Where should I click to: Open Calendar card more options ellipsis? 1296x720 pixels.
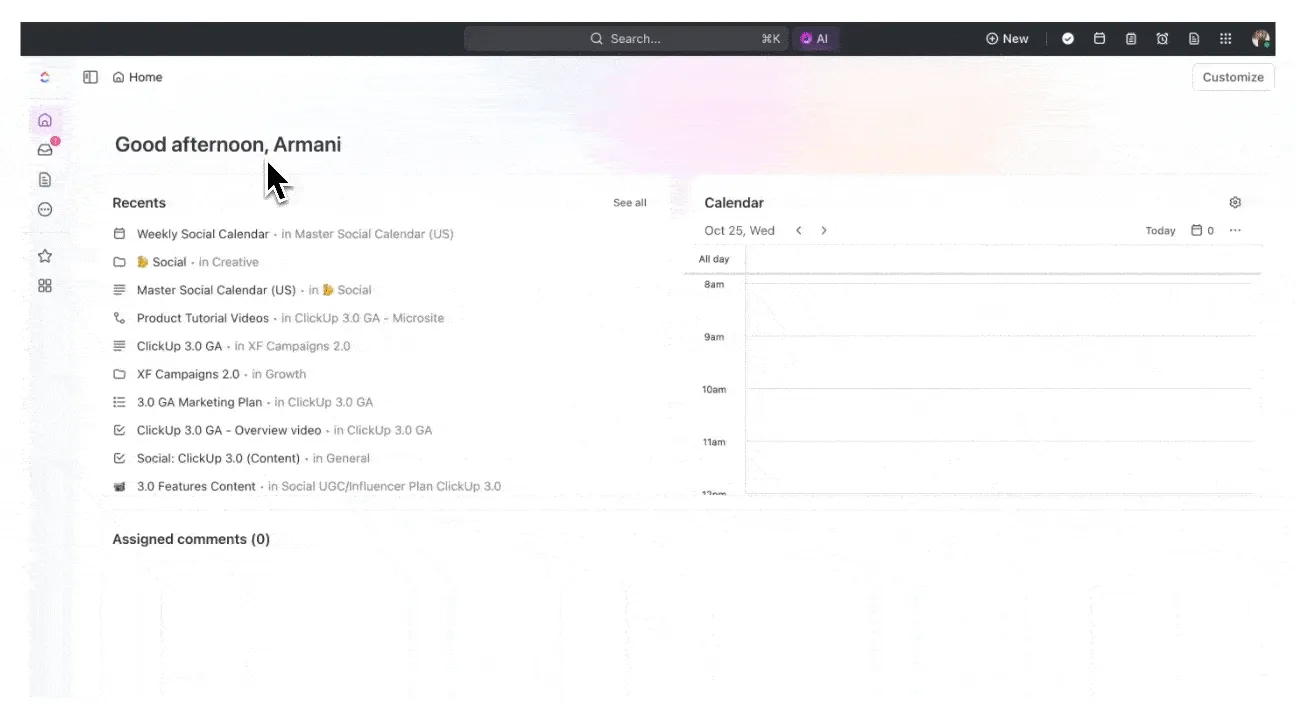(x=1235, y=231)
